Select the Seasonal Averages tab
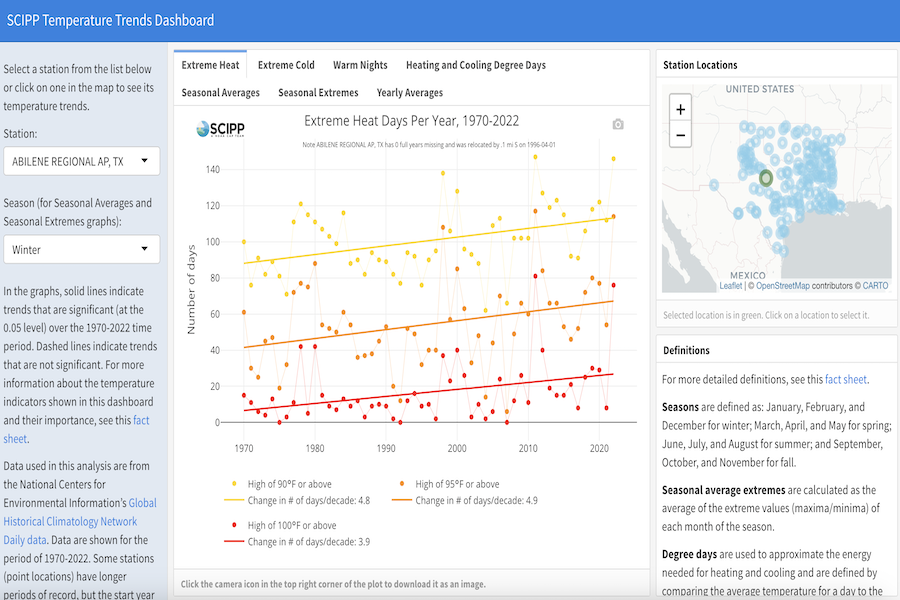This screenshot has height=600, width=900. point(220,92)
